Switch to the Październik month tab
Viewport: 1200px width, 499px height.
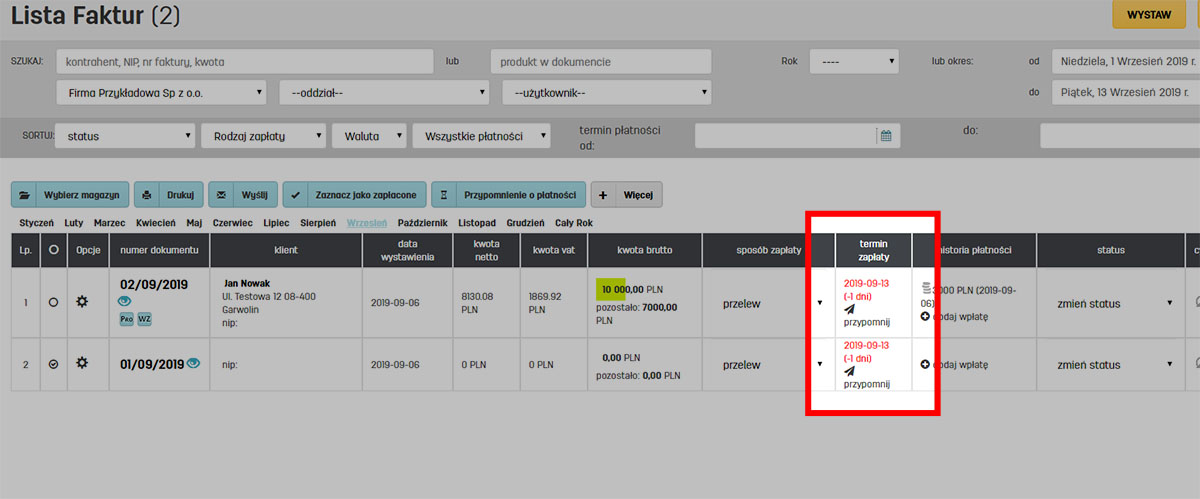point(424,222)
